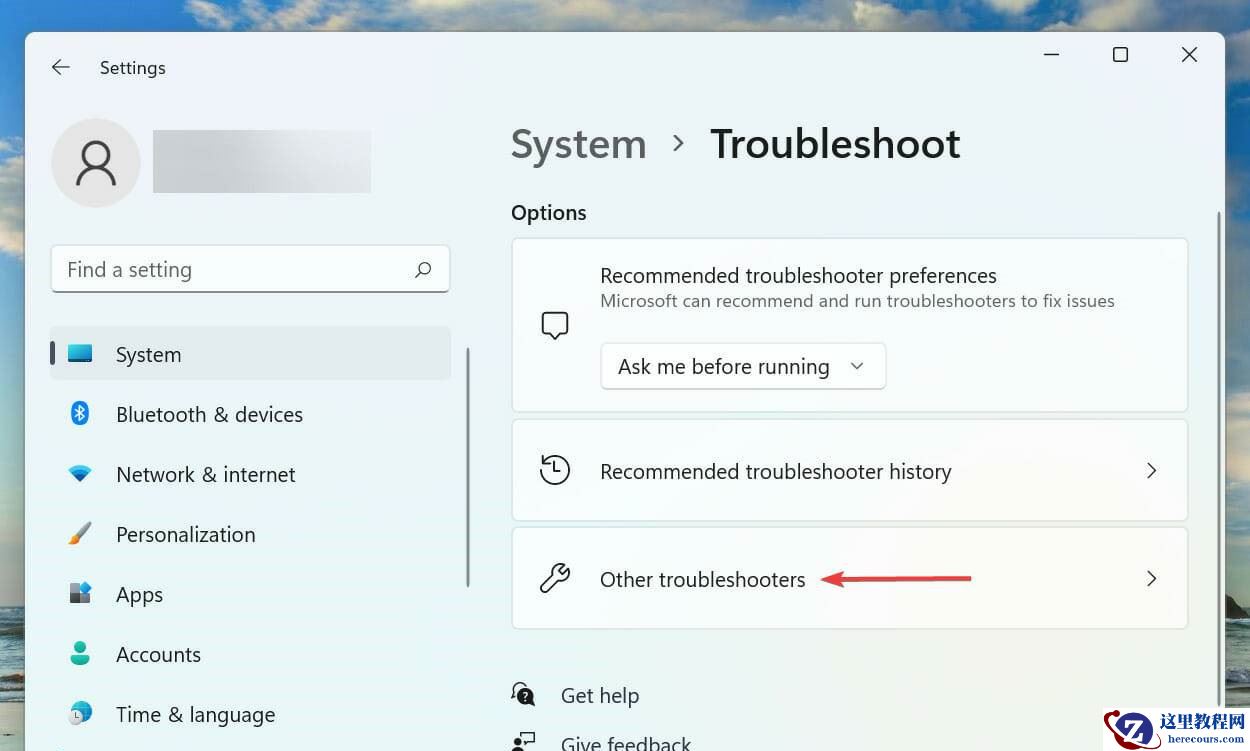Open the Ask me before running dropdown
Image resolution: width=1250 pixels, height=751 pixels.
pos(743,366)
